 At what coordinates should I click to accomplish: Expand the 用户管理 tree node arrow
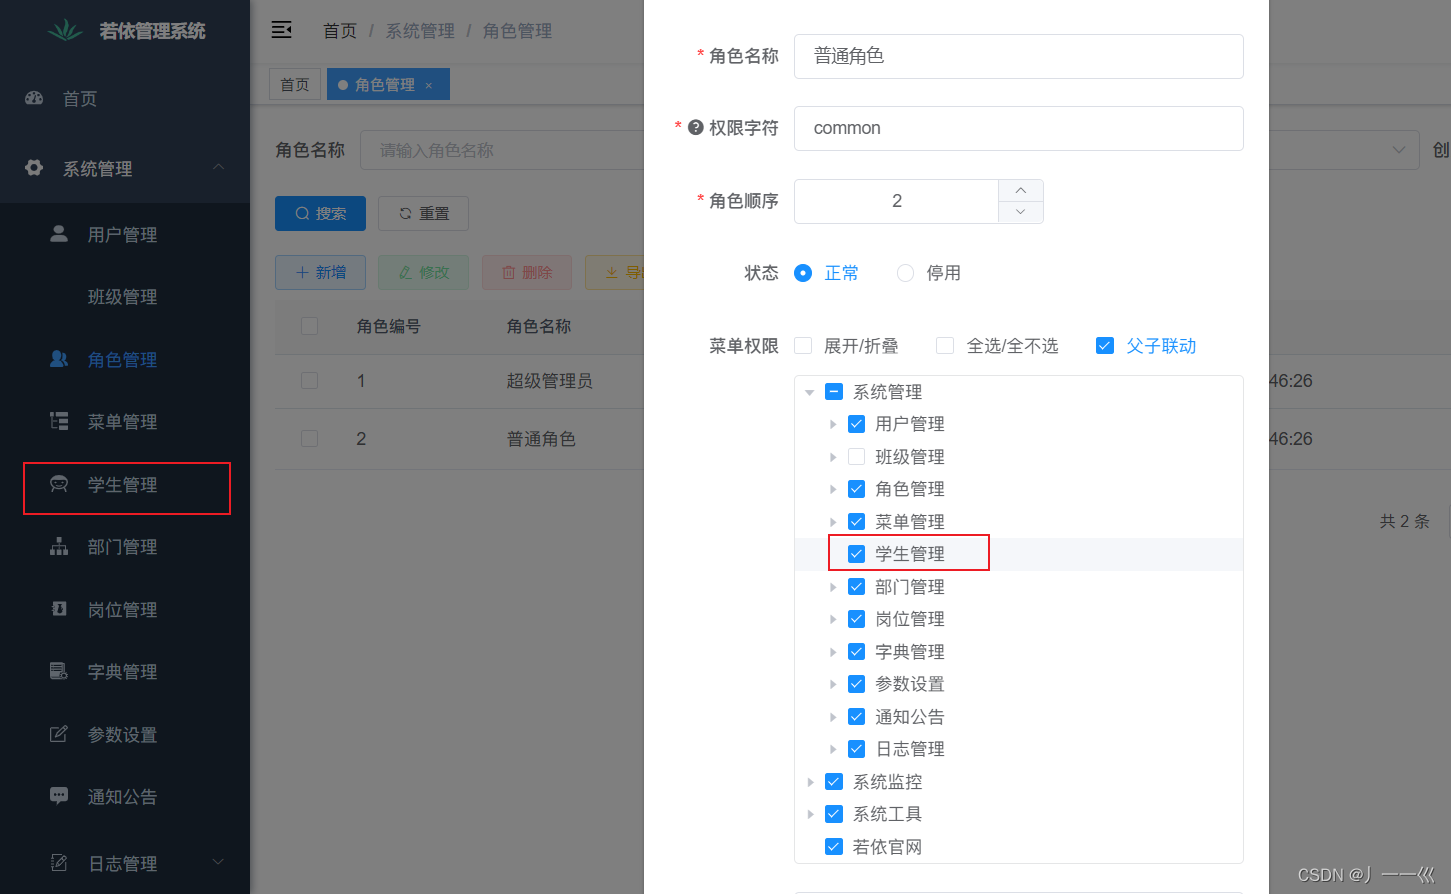point(833,424)
